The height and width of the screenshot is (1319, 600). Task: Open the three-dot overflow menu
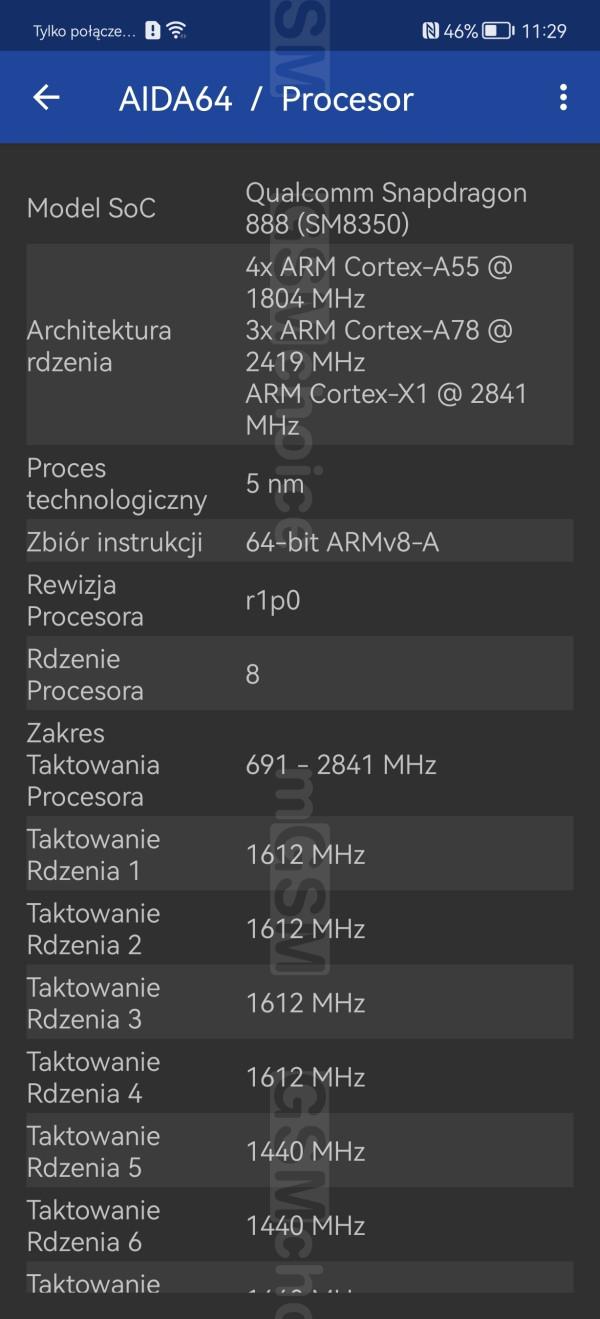click(x=563, y=97)
